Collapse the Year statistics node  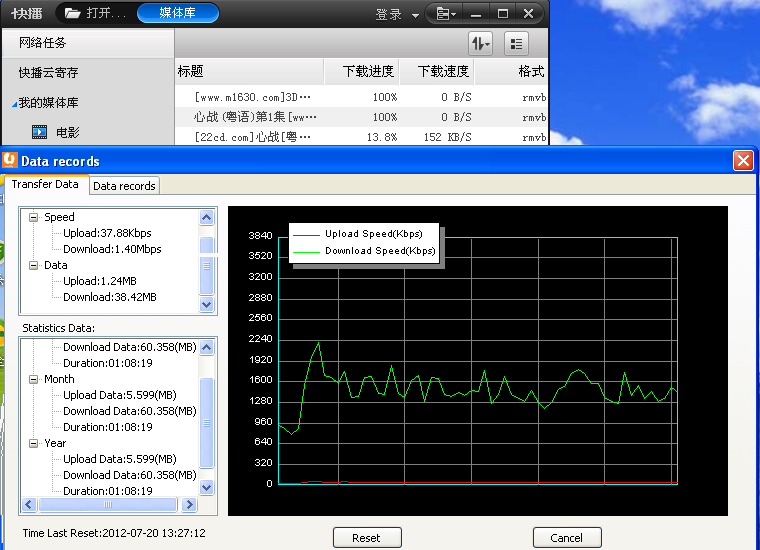point(33,443)
